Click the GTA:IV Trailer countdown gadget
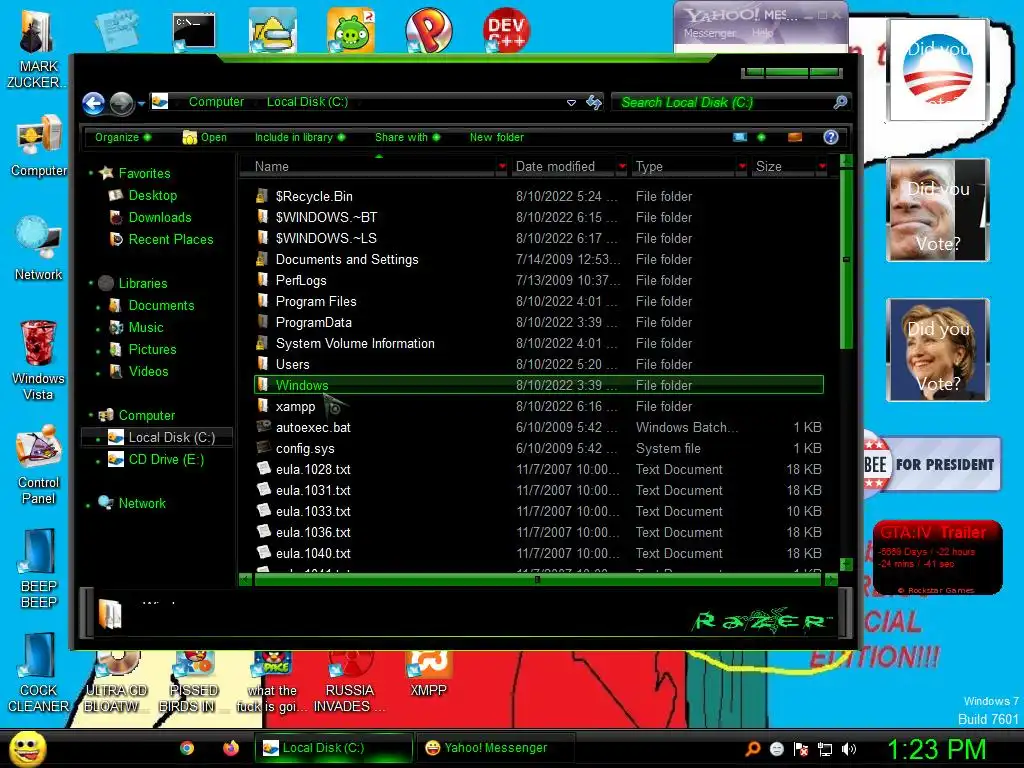Viewport: 1024px width, 768px height. (x=938, y=557)
